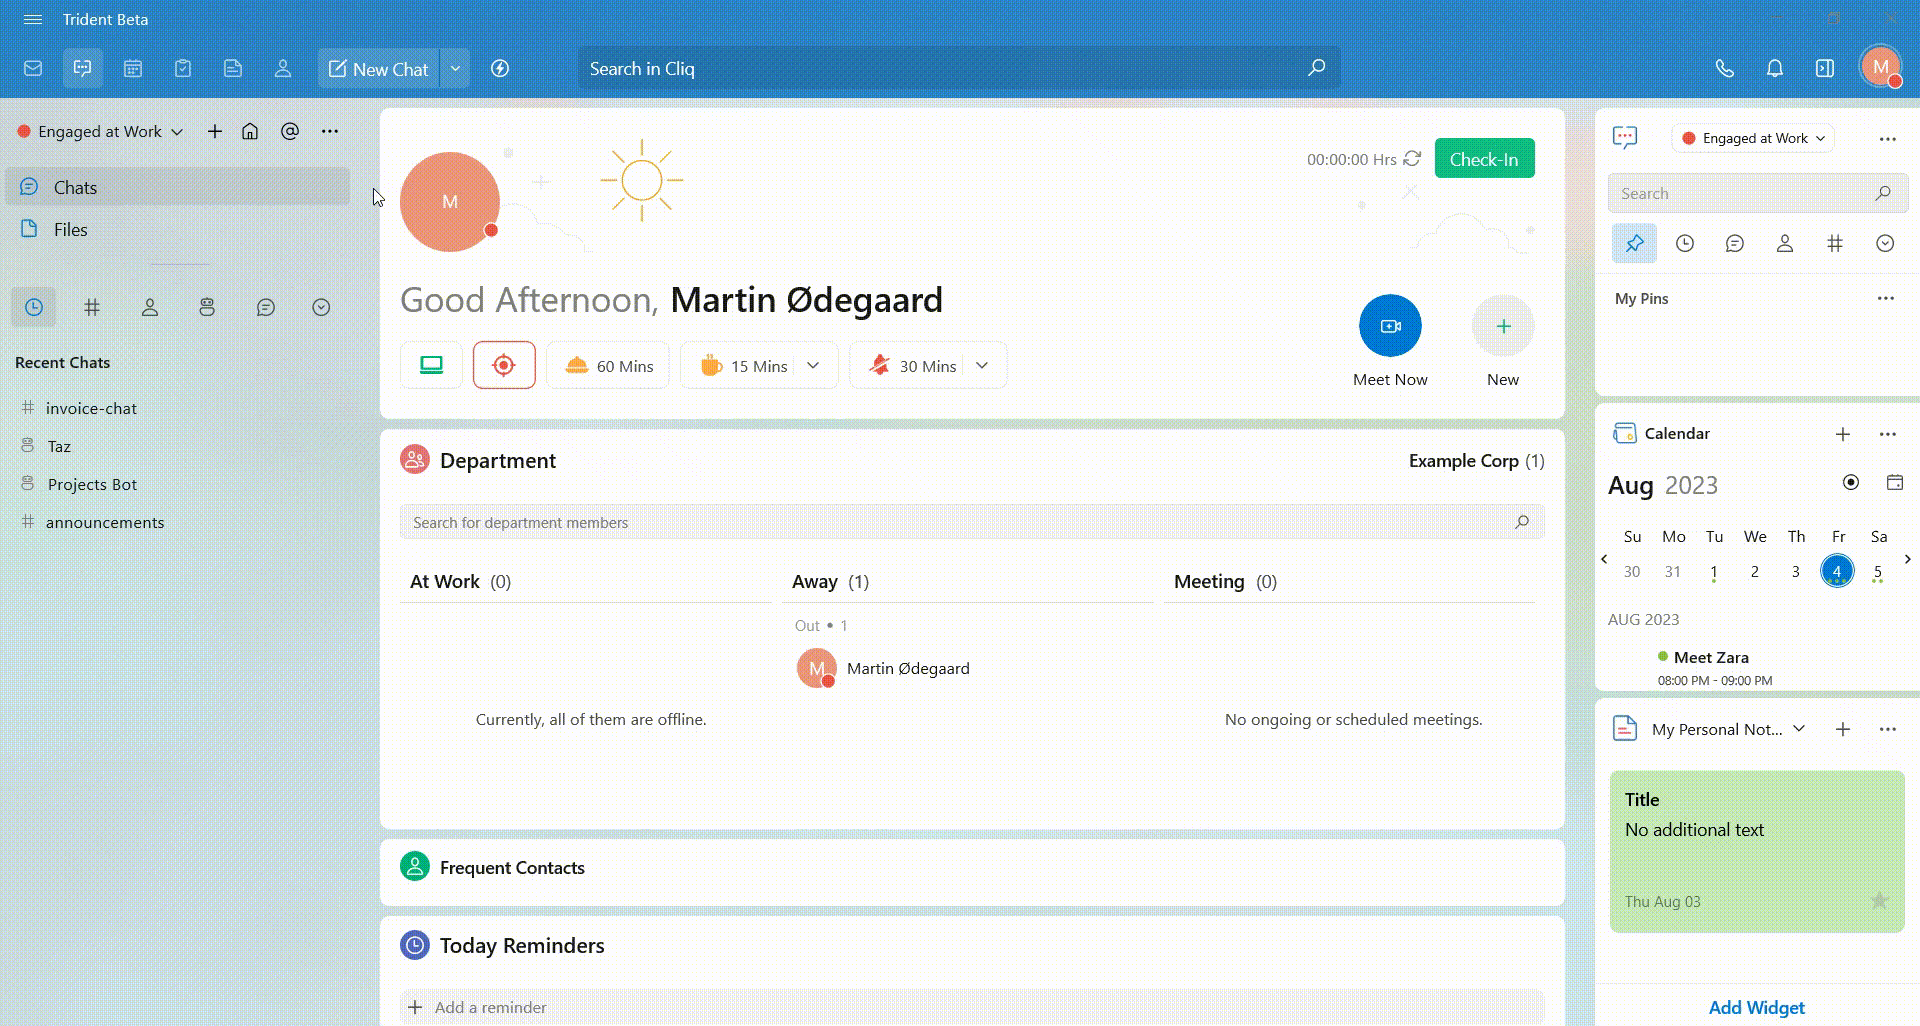The width and height of the screenshot is (1920, 1026).
Task: Toggle the focus target status button
Action: pyautogui.click(x=504, y=365)
